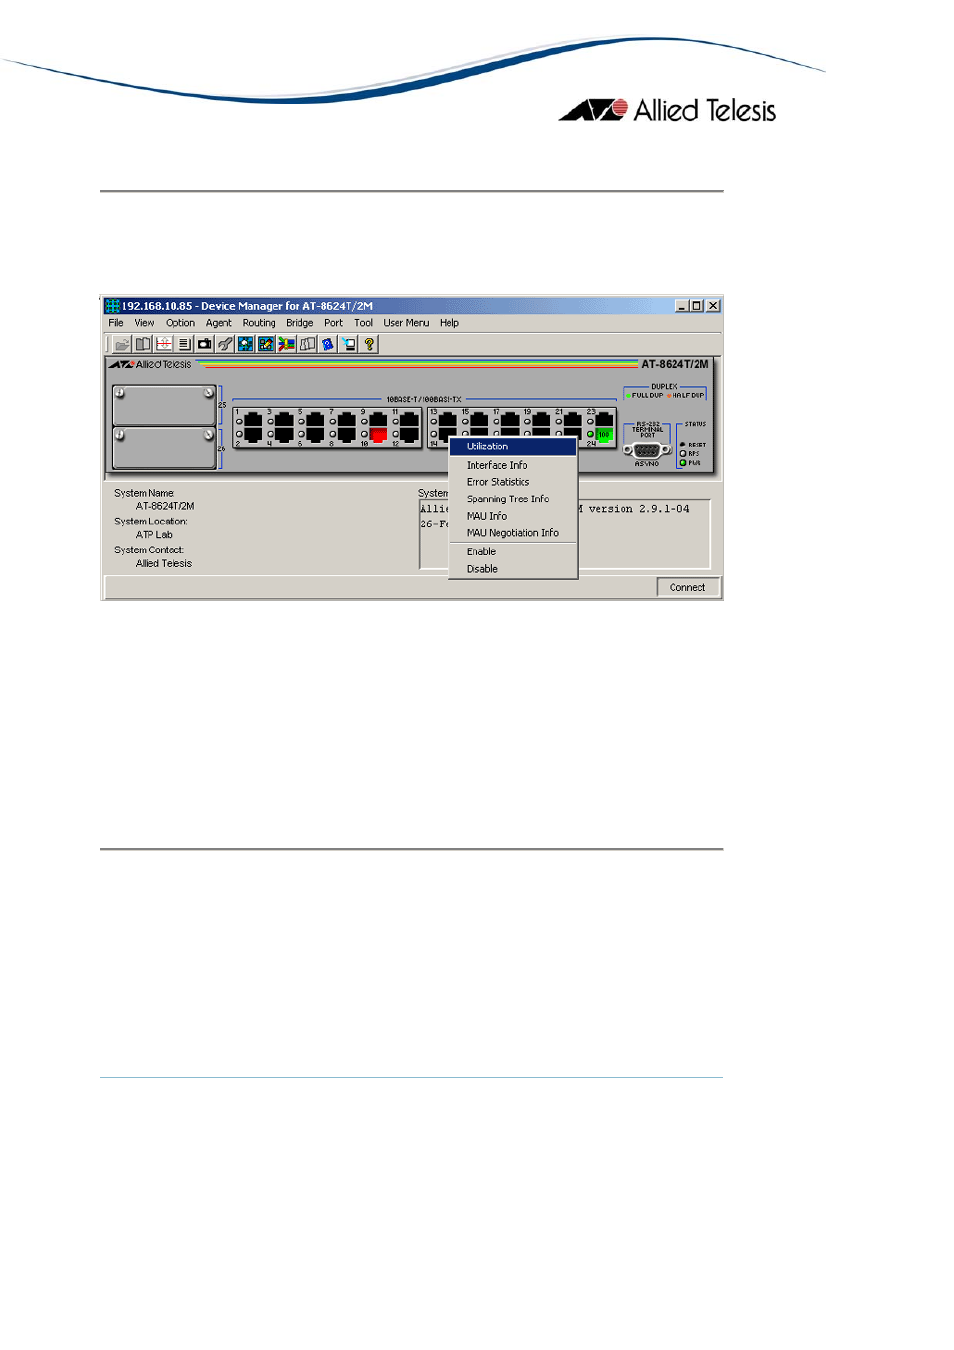Open the Port menu
The width and height of the screenshot is (954, 1350).
pyautogui.click(x=333, y=323)
